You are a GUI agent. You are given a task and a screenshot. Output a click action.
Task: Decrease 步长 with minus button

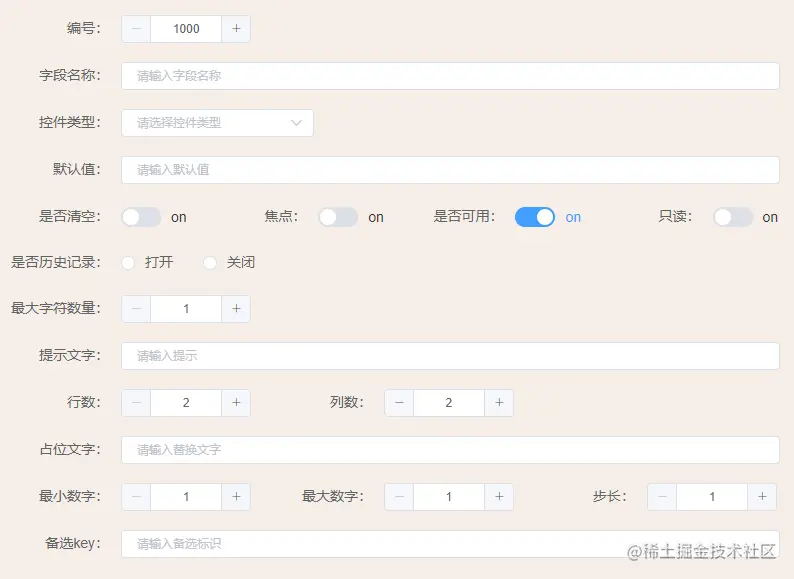tap(662, 496)
